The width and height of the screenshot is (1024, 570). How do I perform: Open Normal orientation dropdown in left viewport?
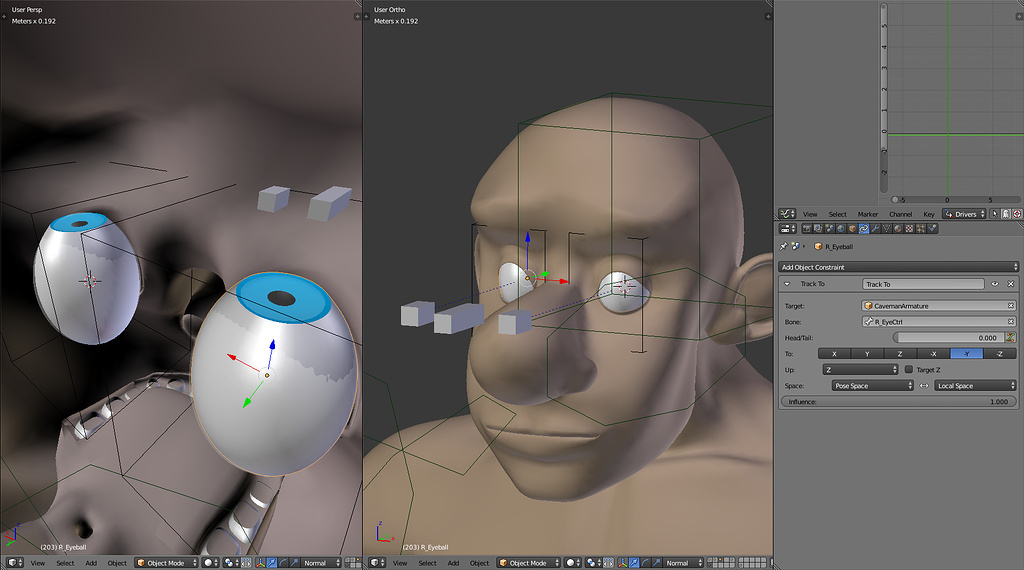point(321,563)
